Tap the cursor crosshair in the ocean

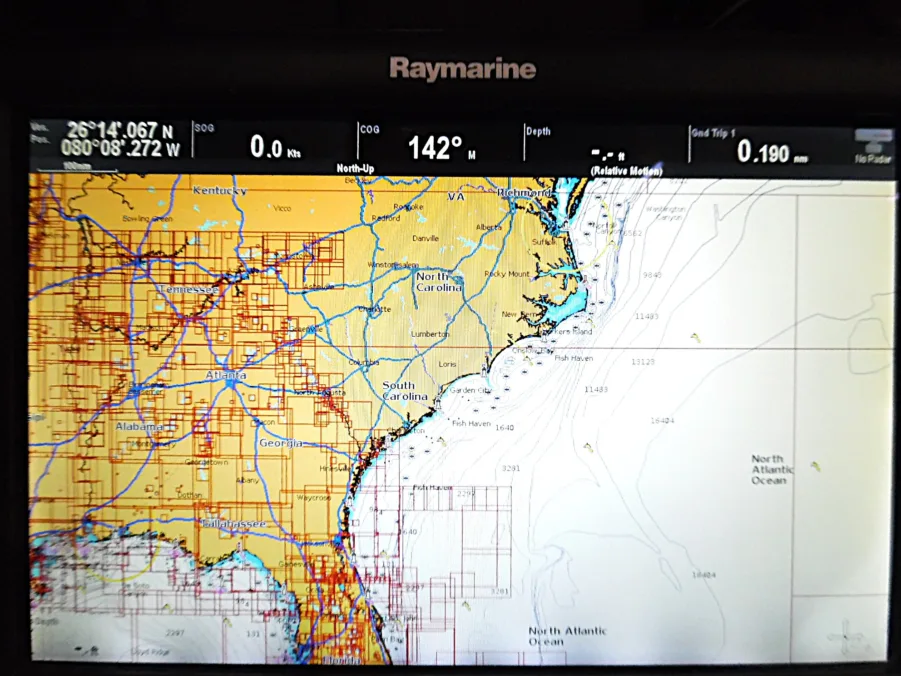(845, 636)
